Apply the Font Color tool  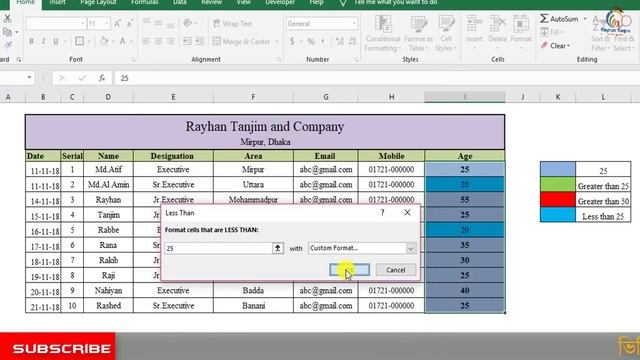122,41
